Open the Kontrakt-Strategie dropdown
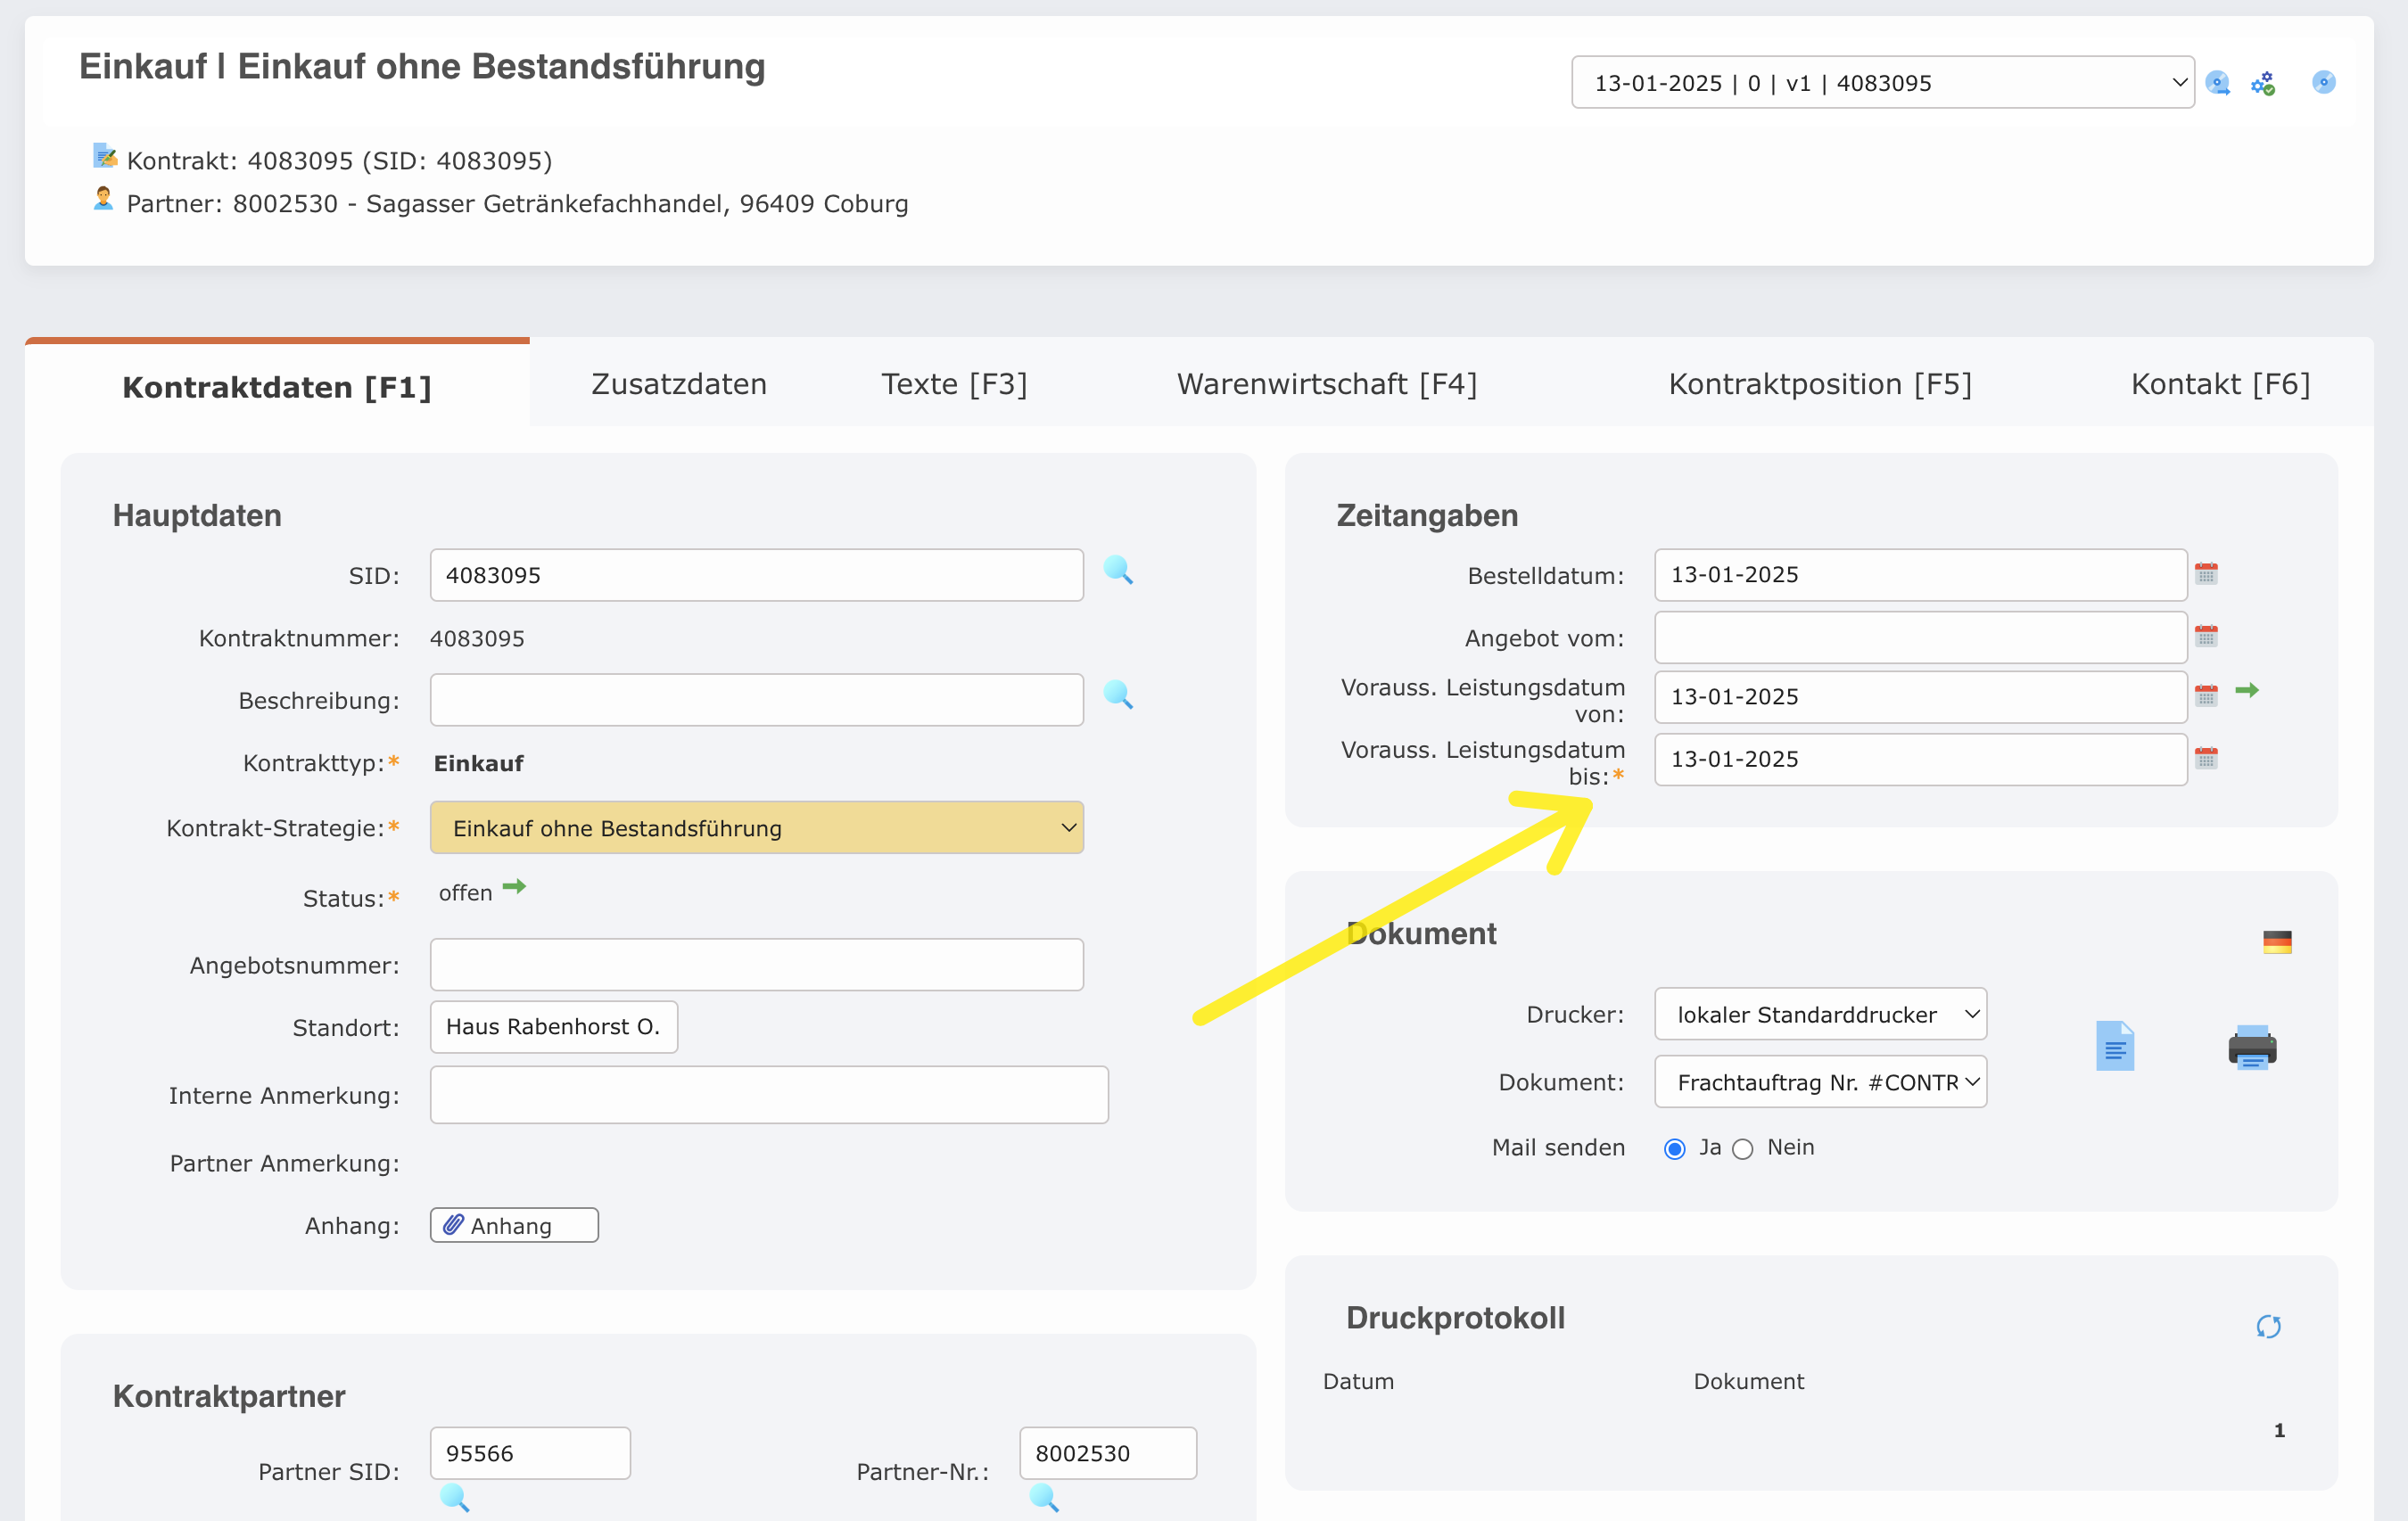 tap(756, 827)
